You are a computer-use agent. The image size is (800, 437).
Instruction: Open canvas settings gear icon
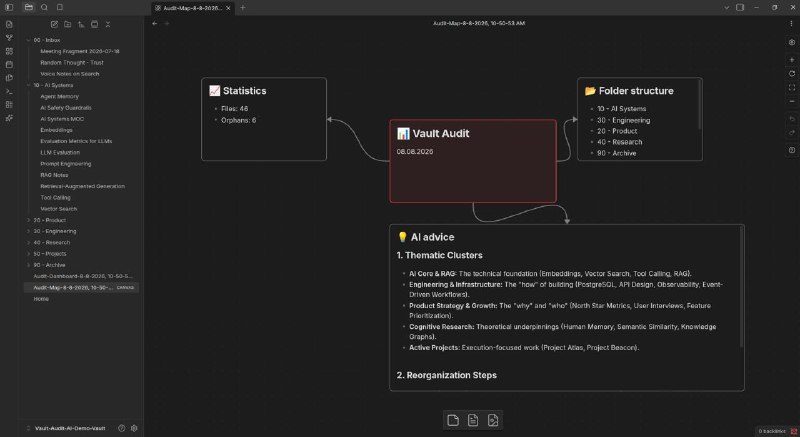click(x=792, y=42)
